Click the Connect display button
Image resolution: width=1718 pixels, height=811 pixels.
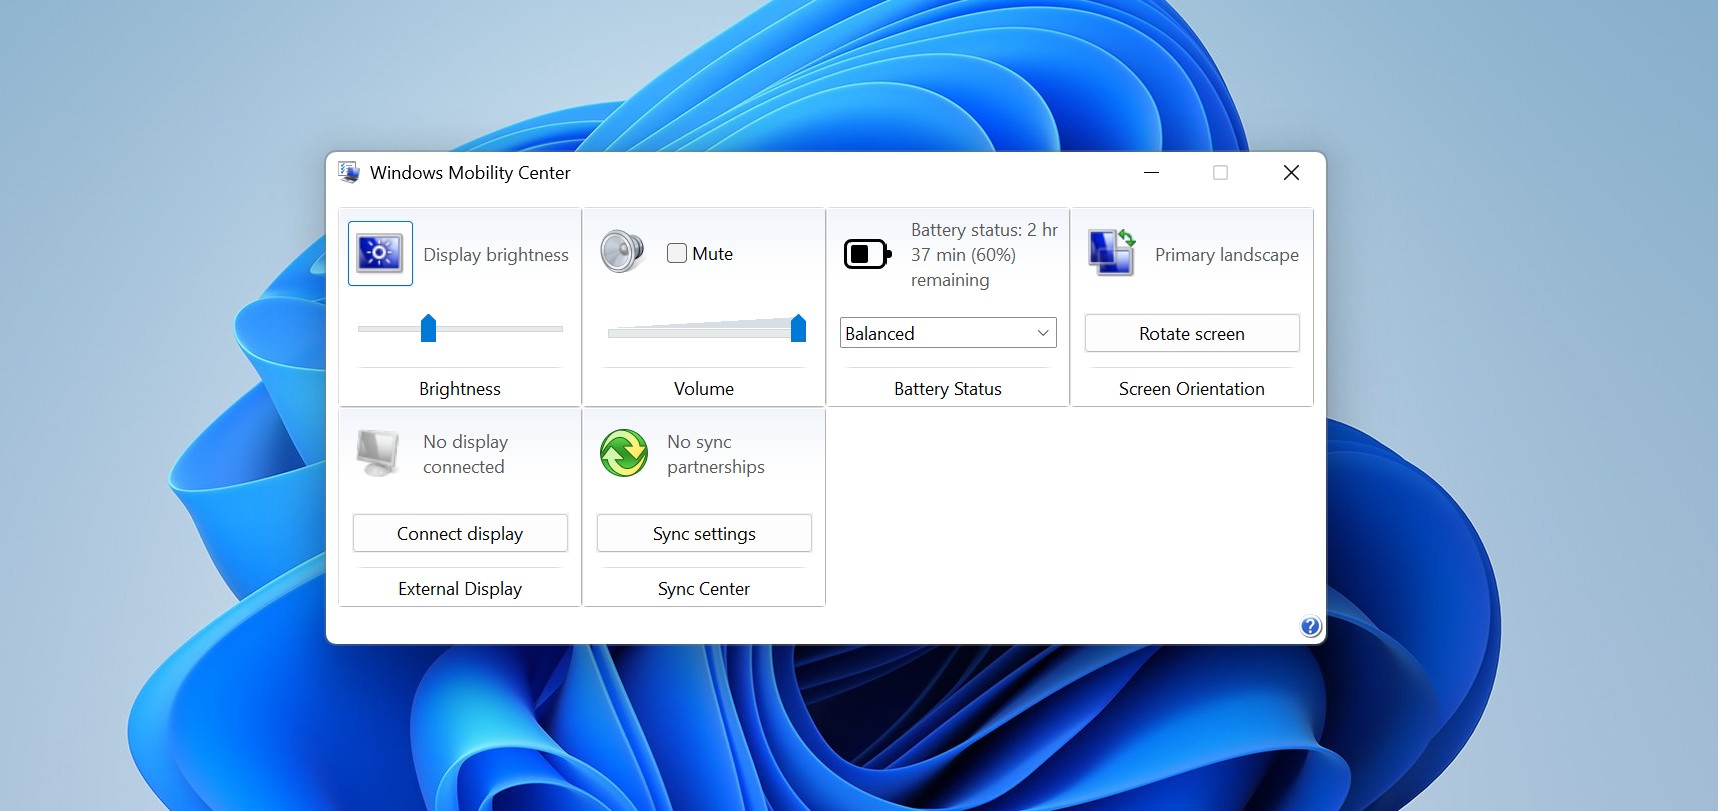(x=460, y=533)
